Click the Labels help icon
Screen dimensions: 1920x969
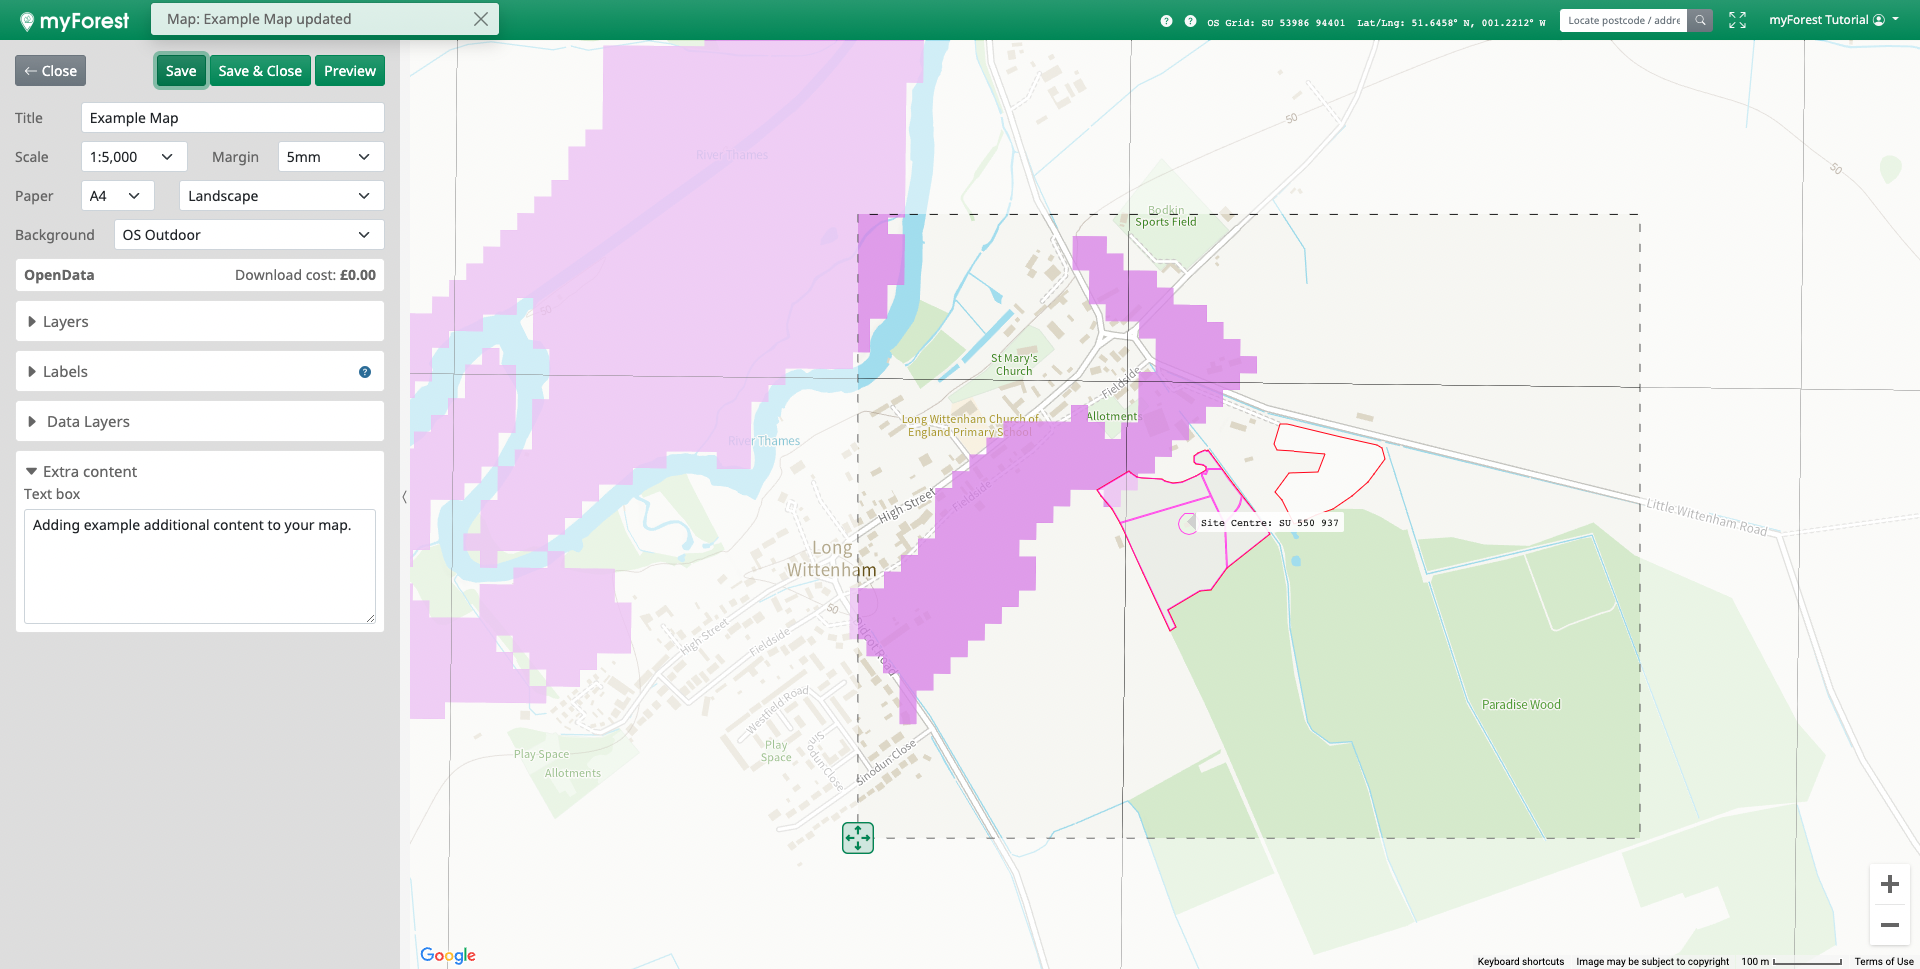(x=365, y=372)
